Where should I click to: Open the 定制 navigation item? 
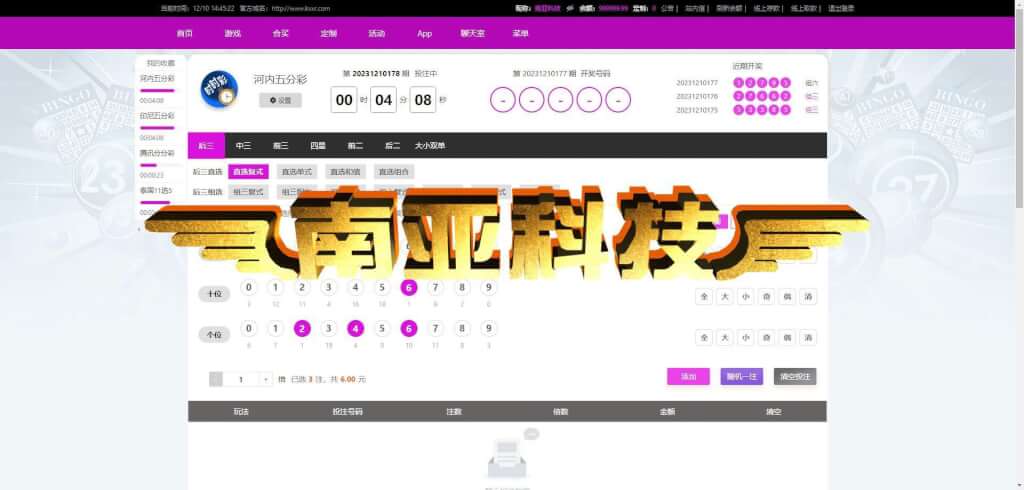pyautogui.click(x=328, y=33)
